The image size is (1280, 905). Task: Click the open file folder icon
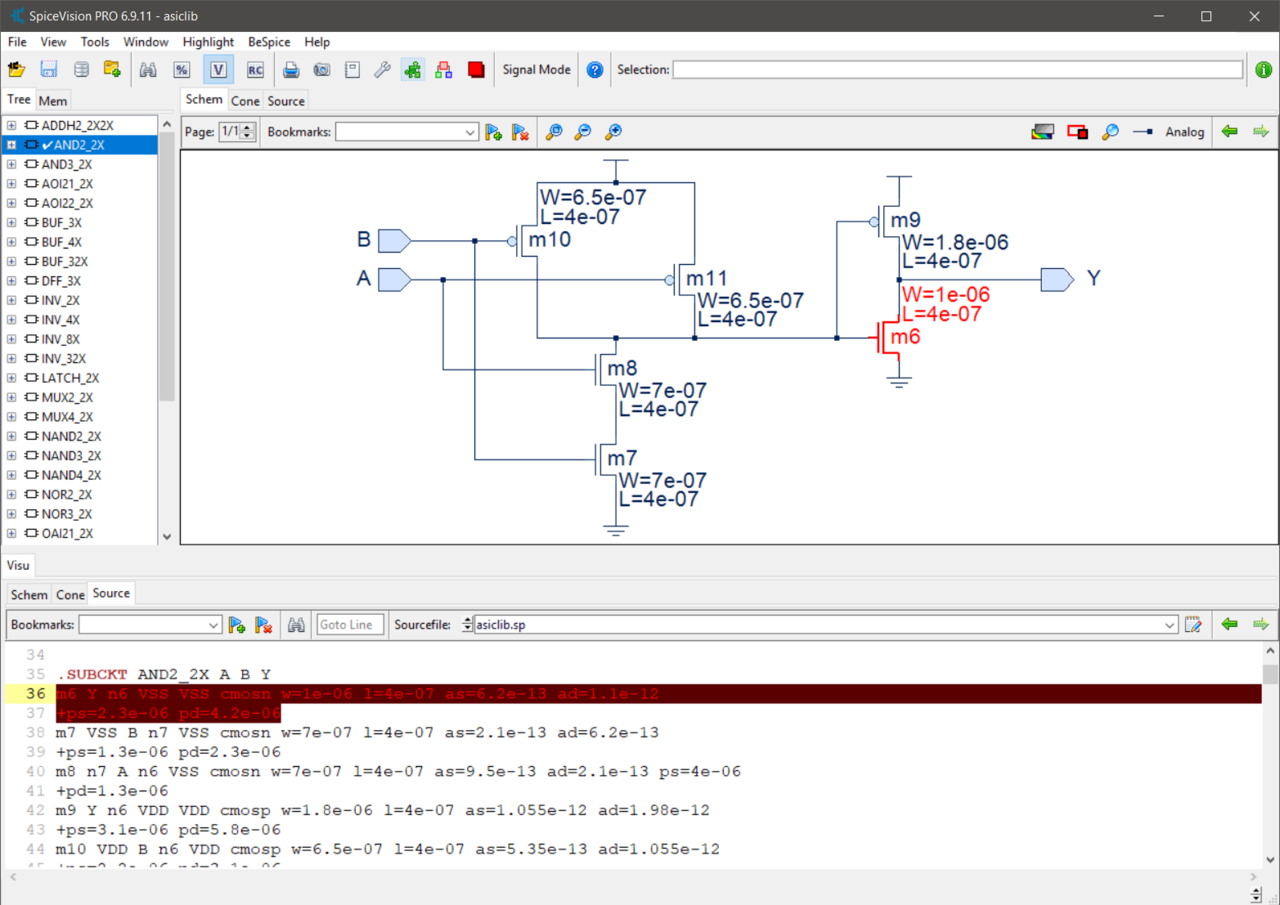tap(16, 70)
